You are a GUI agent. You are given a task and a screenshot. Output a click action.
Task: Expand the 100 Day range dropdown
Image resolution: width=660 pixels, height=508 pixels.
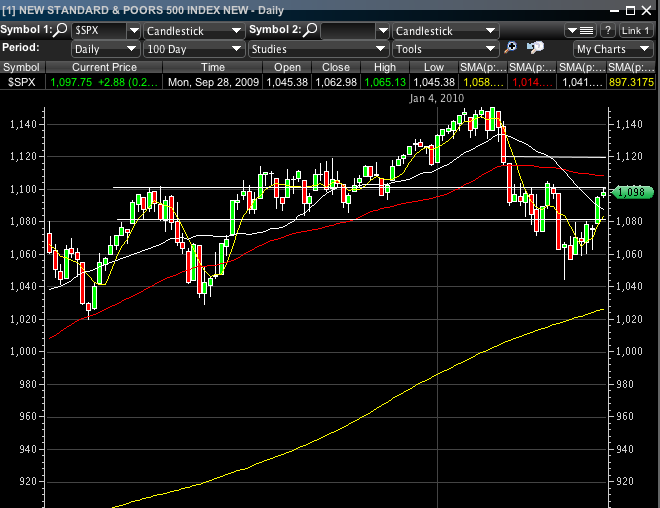pyautogui.click(x=194, y=48)
